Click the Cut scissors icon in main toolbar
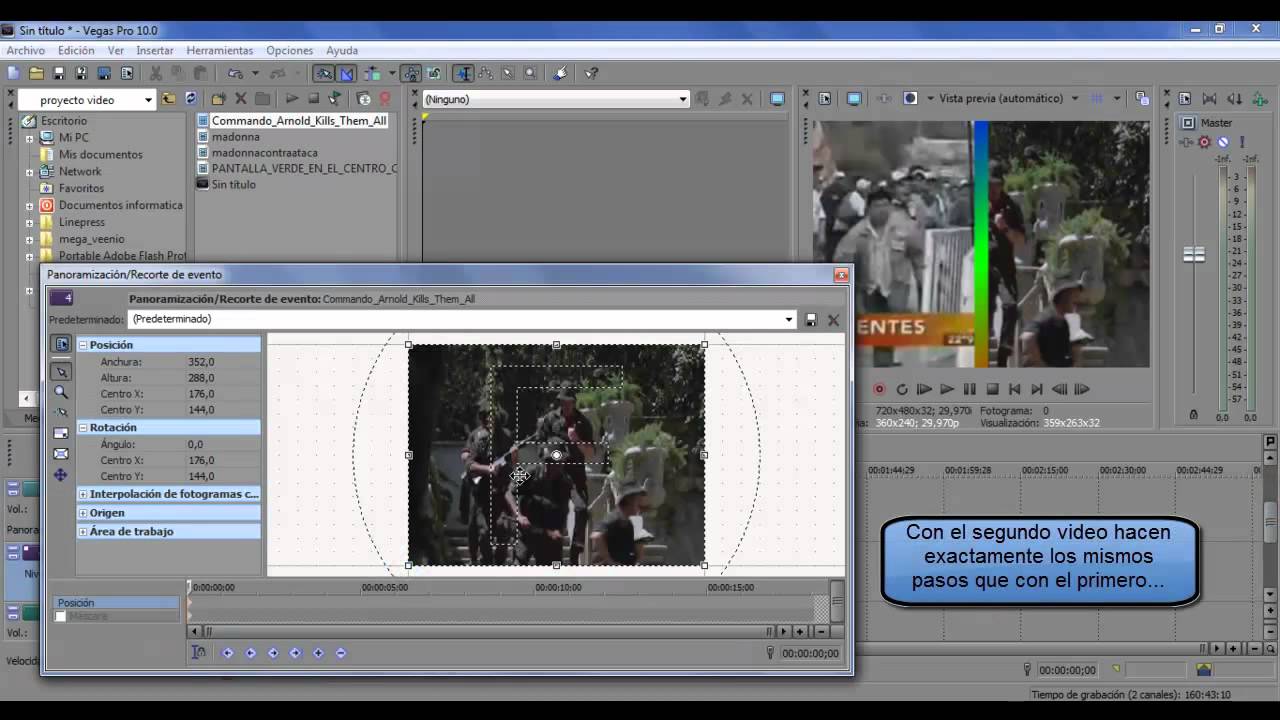The height and width of the screenshot is (720, 1280). point(156,73)
